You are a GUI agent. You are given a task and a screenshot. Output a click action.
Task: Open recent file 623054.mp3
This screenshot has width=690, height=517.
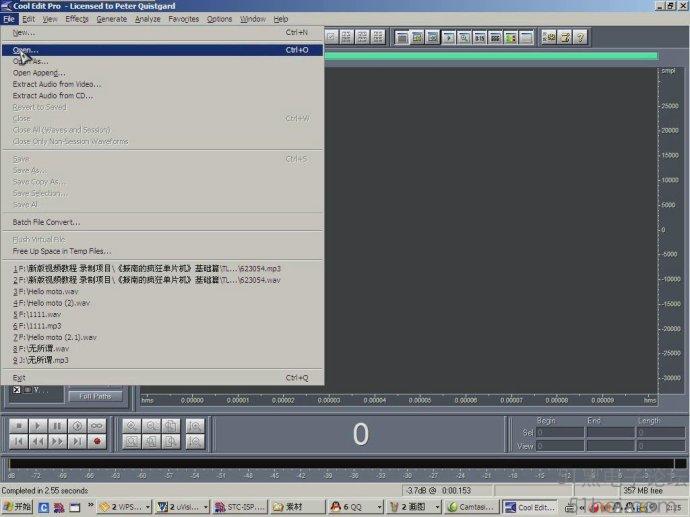(162, 268)
